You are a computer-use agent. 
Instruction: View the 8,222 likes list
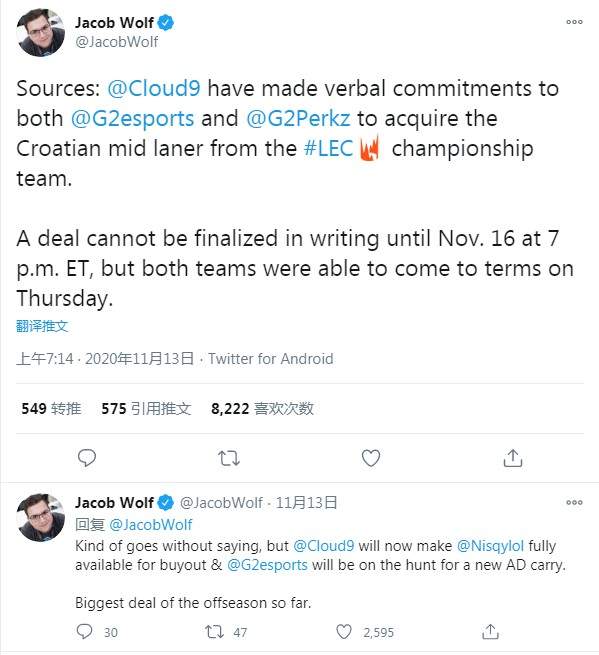[x=262, y=409]
